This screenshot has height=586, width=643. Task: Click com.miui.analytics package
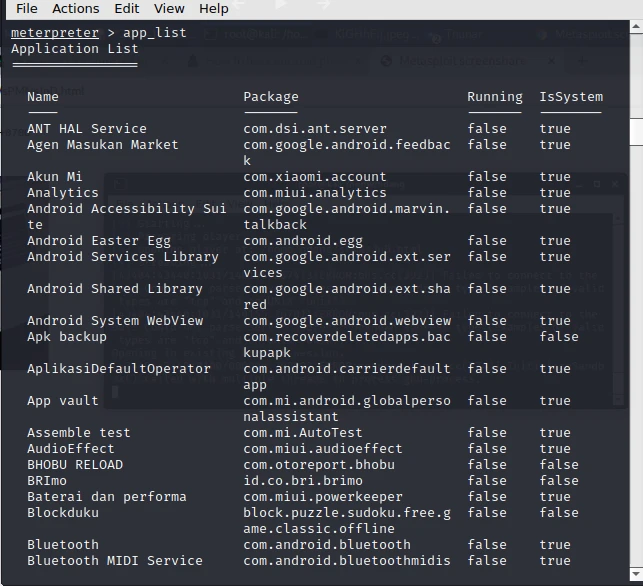coord(315,193)
